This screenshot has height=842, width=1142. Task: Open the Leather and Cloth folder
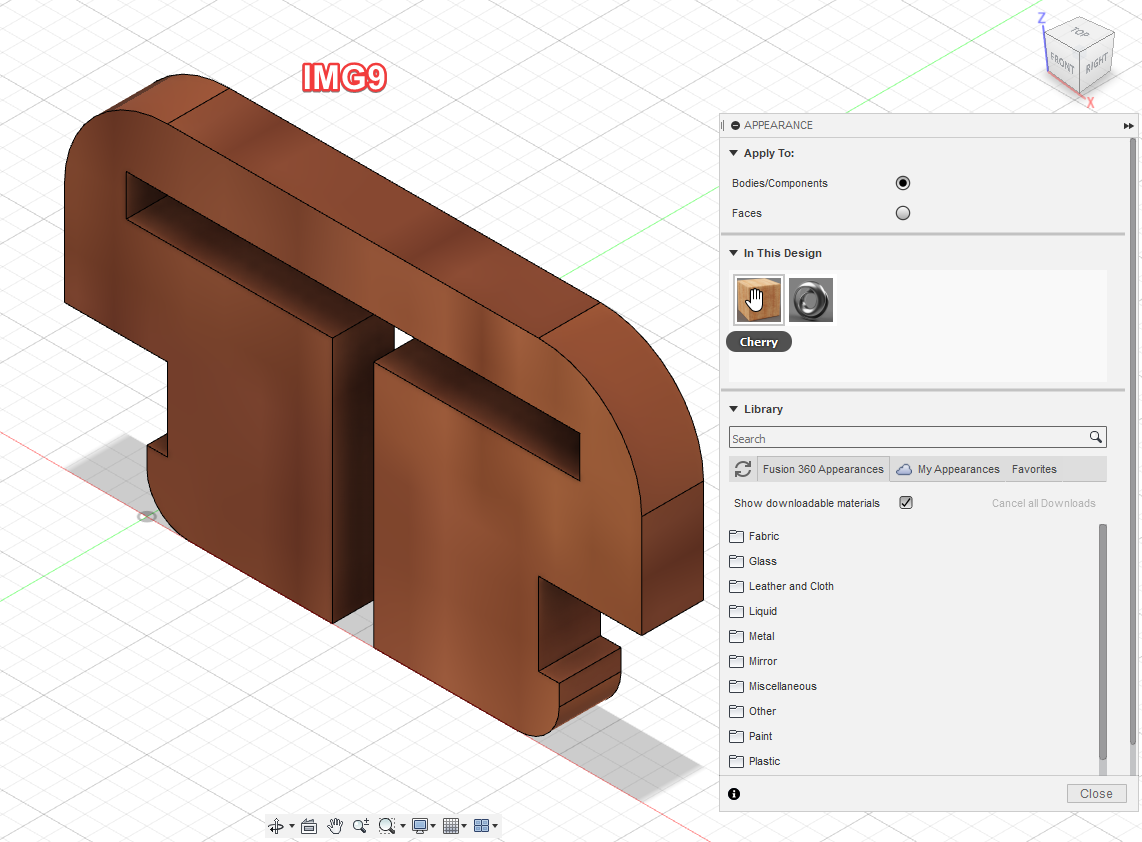tap(781, 586)
